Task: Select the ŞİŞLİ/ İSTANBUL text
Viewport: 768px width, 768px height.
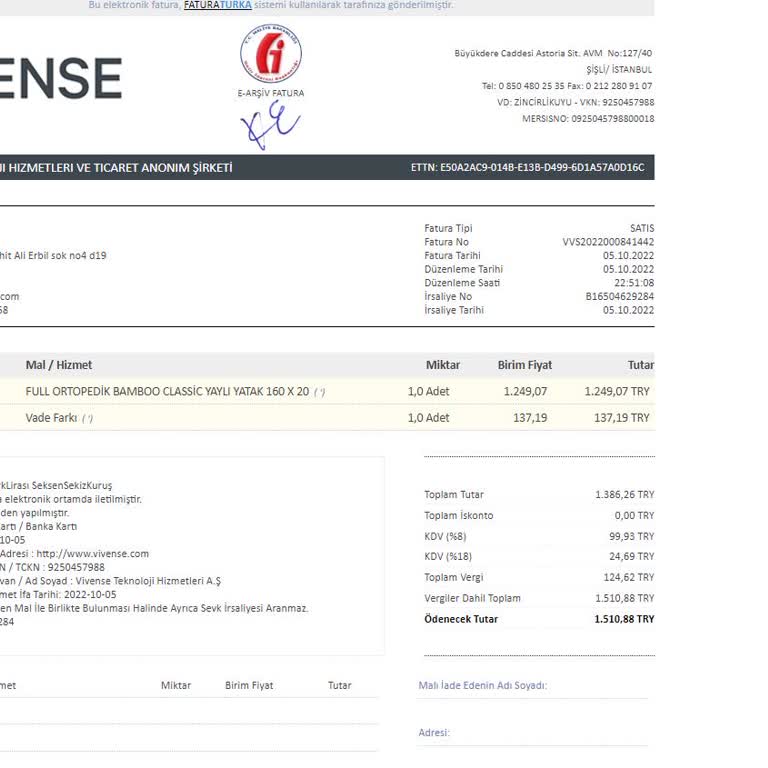Action: click(619, 70)
